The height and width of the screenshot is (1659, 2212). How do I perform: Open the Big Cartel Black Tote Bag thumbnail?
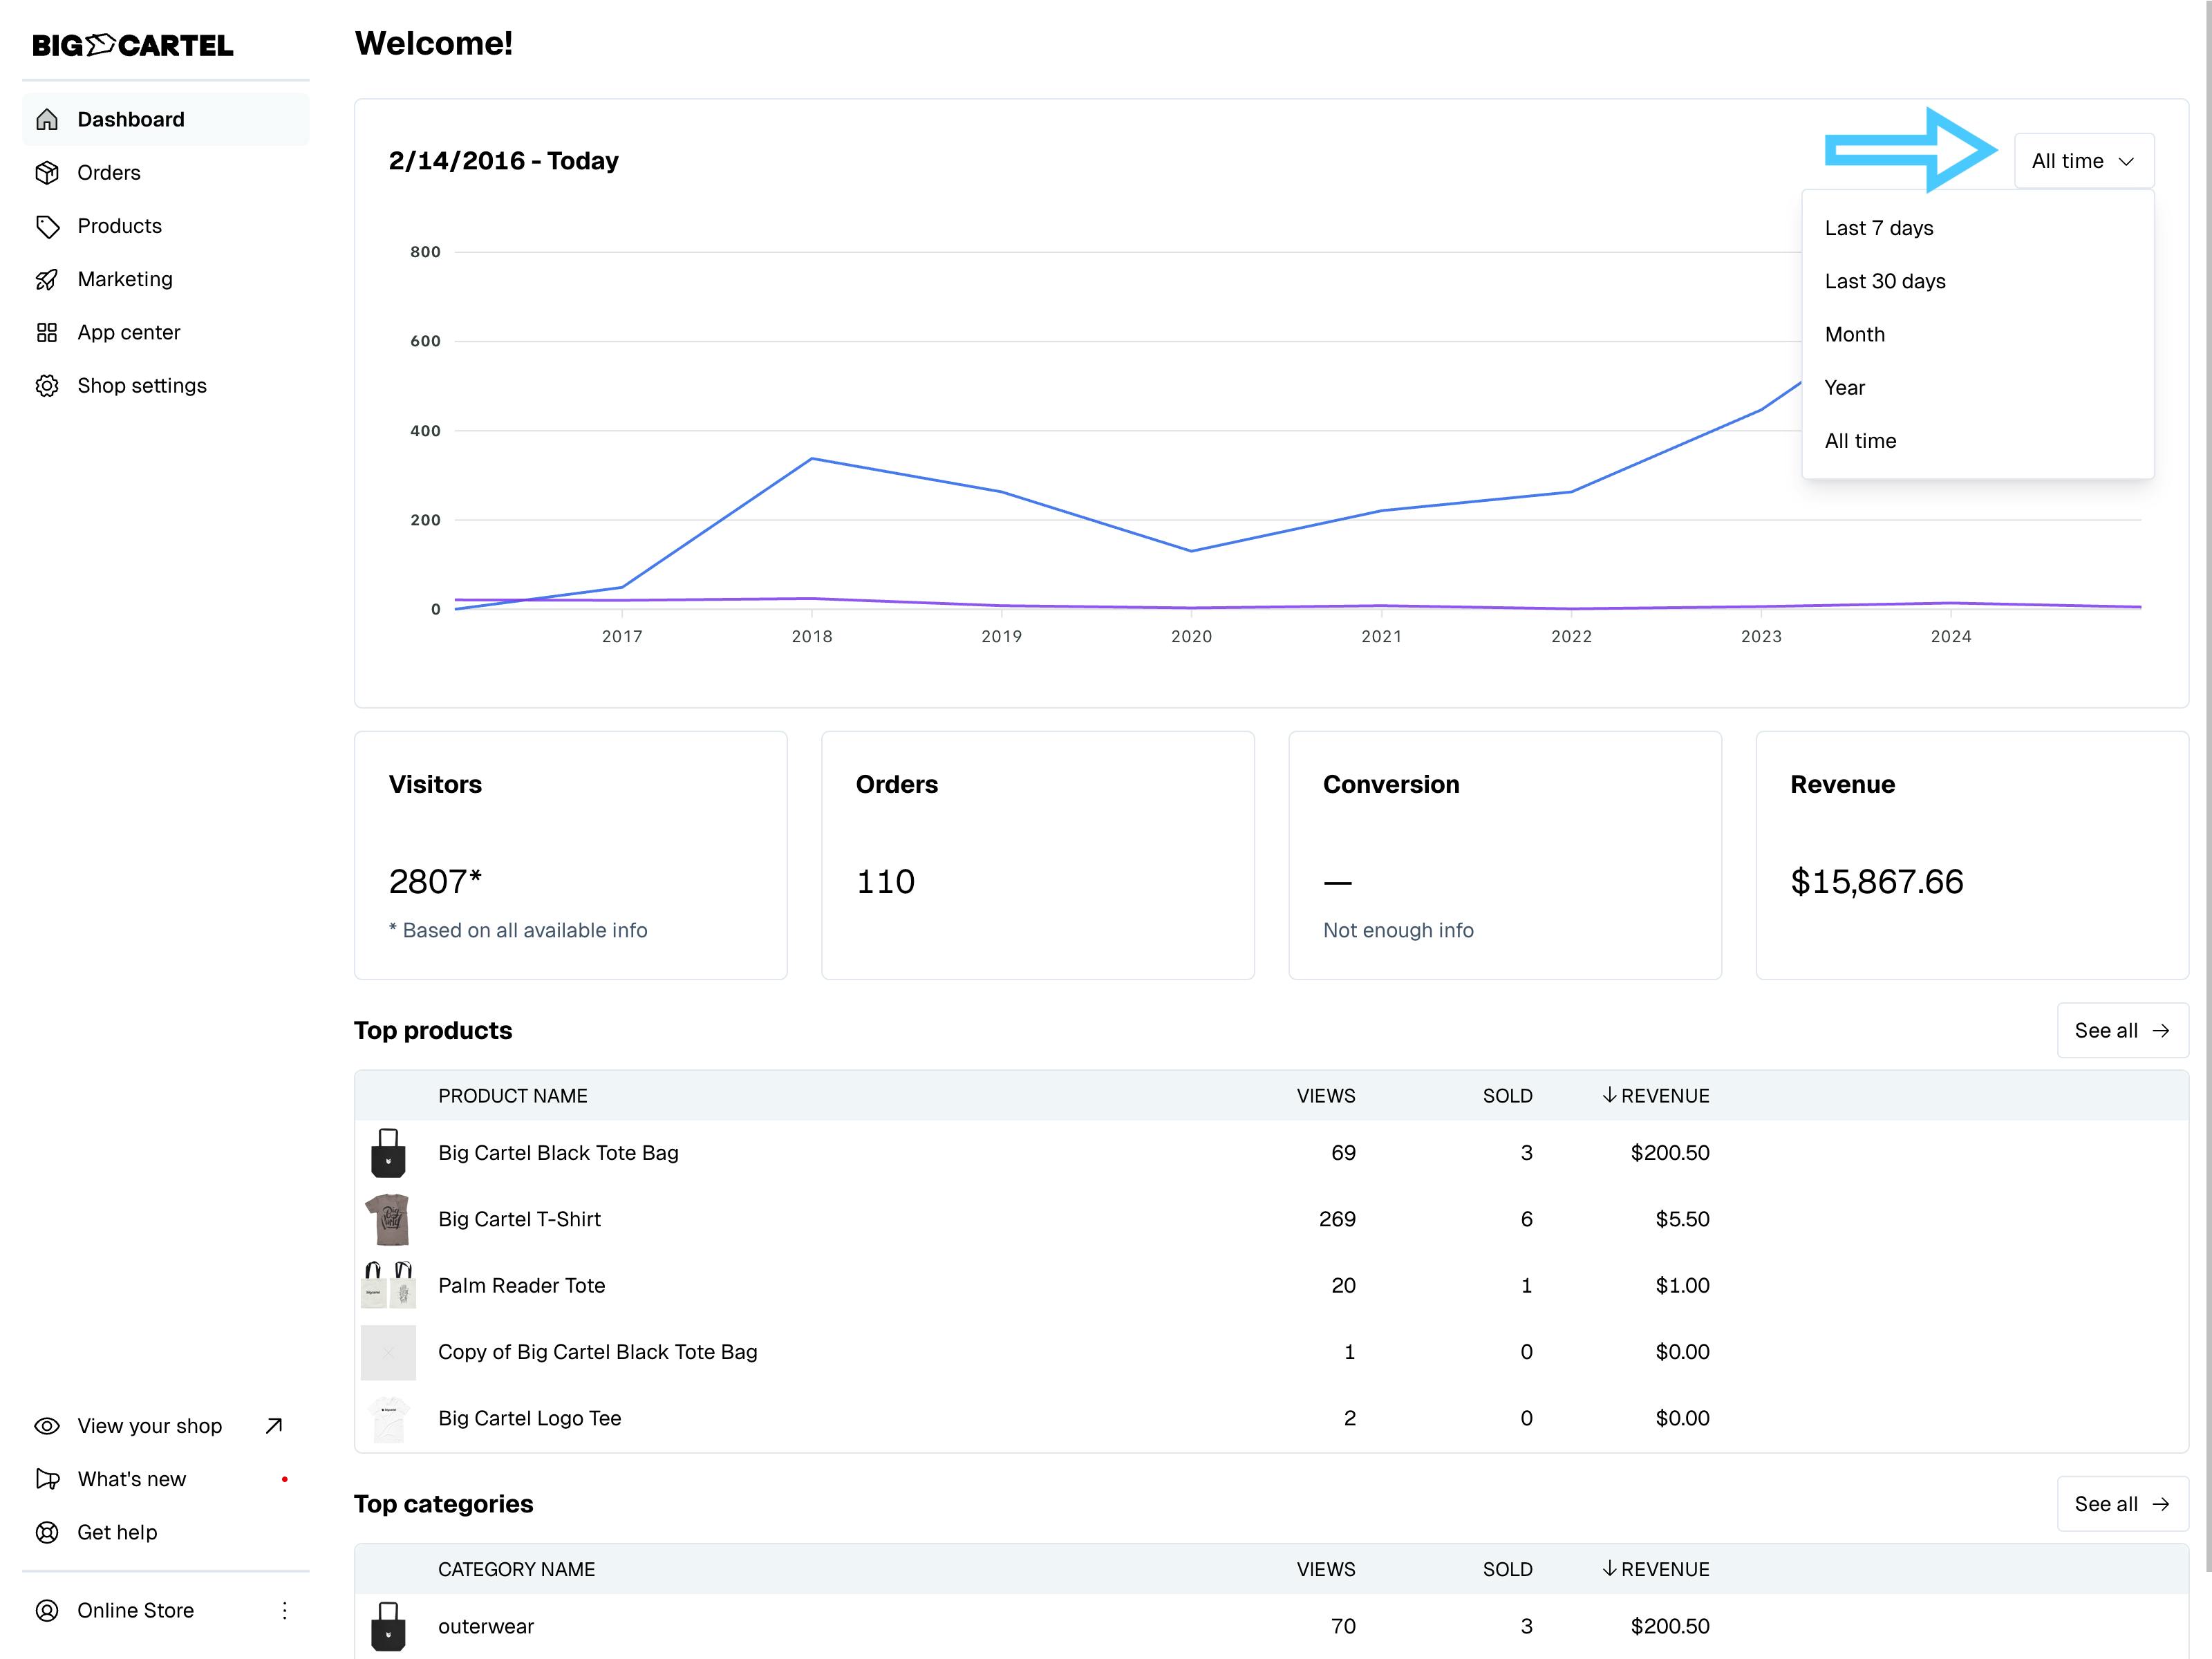pyautogui.click(x=388, y=1153)
